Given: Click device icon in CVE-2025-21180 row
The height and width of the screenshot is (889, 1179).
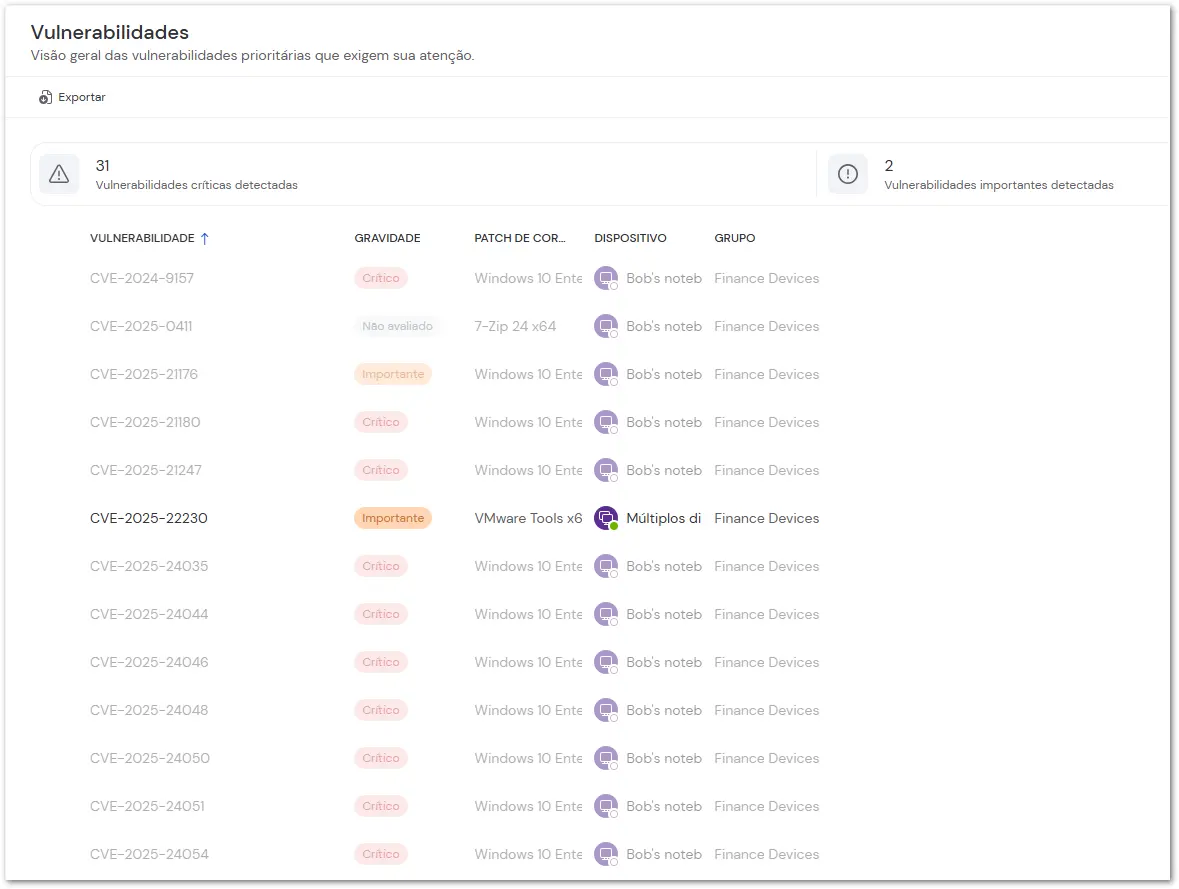Looking at the screenshot, I should coord(606,423).
